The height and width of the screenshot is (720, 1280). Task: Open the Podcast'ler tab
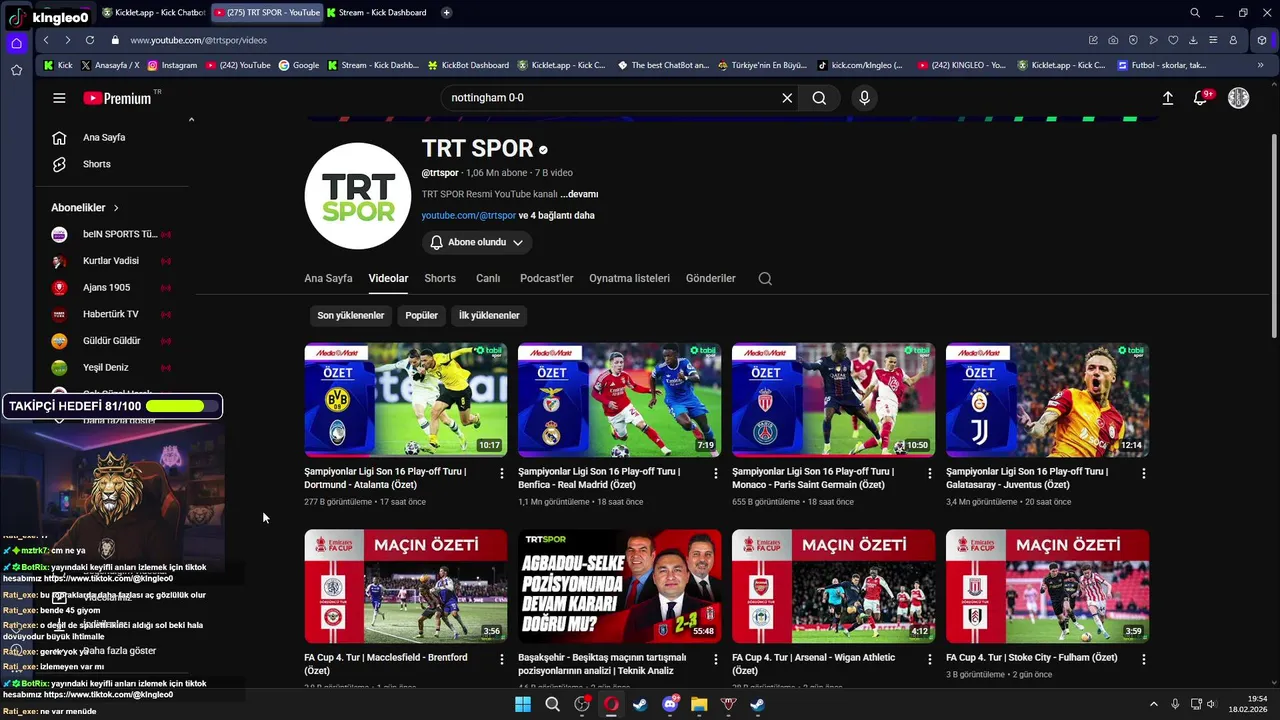pyautogui.click(x=546, y=278)
